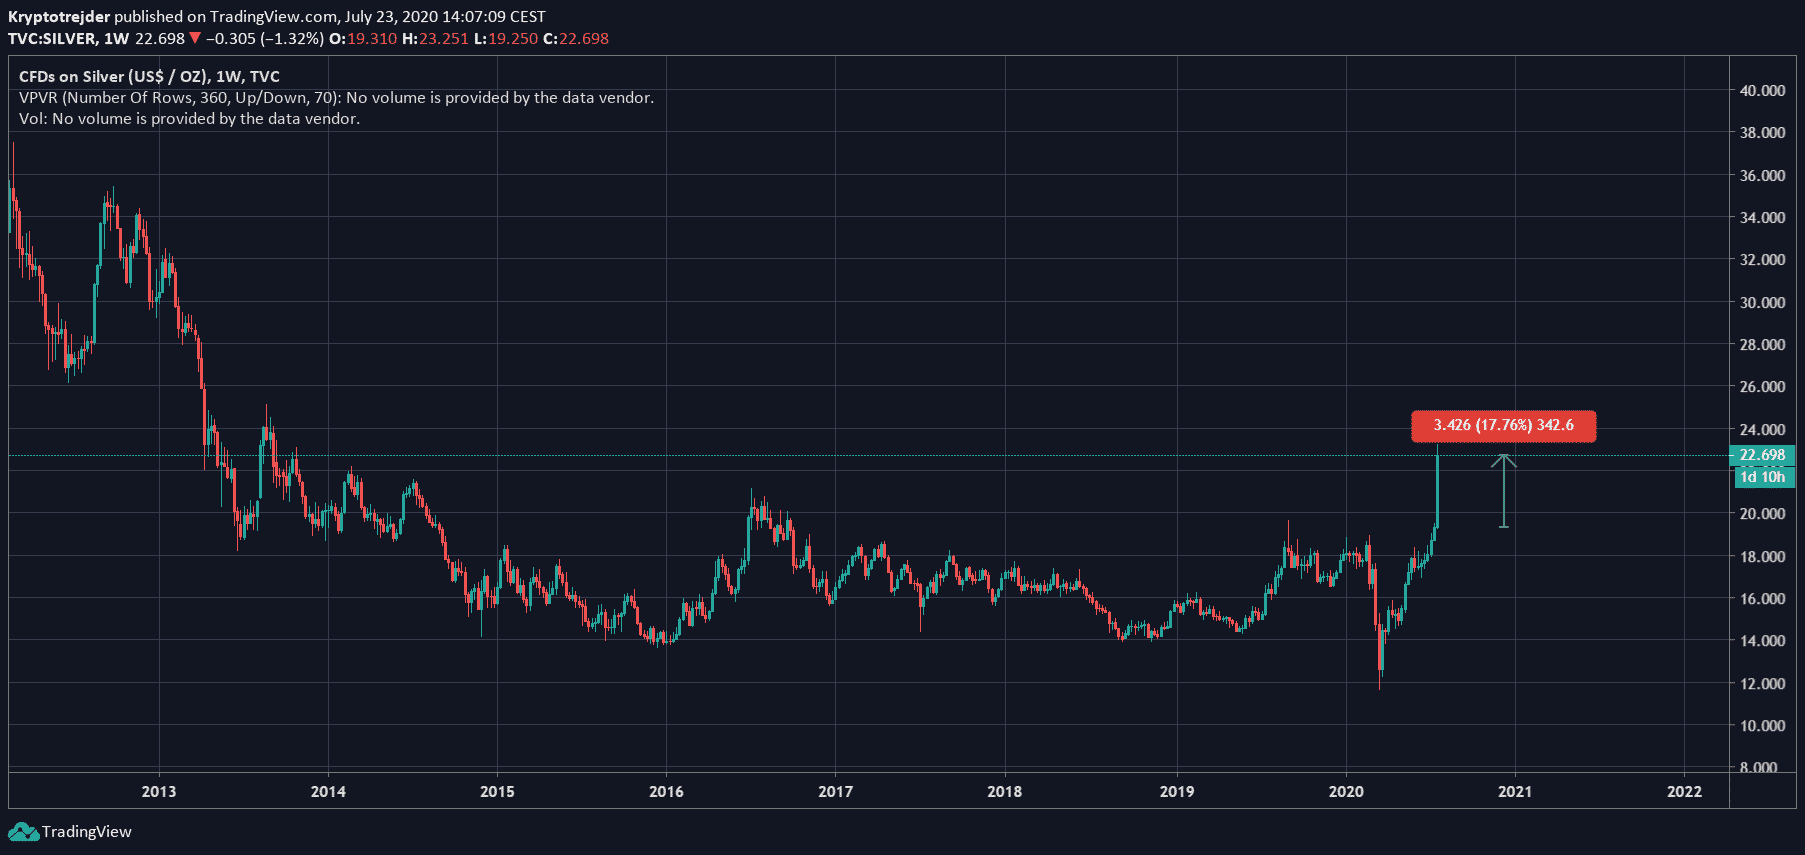Viewport: 1805px width, 855px height.
Task: Click the 30.000 level on price scale
Action: click(1762, 303)
